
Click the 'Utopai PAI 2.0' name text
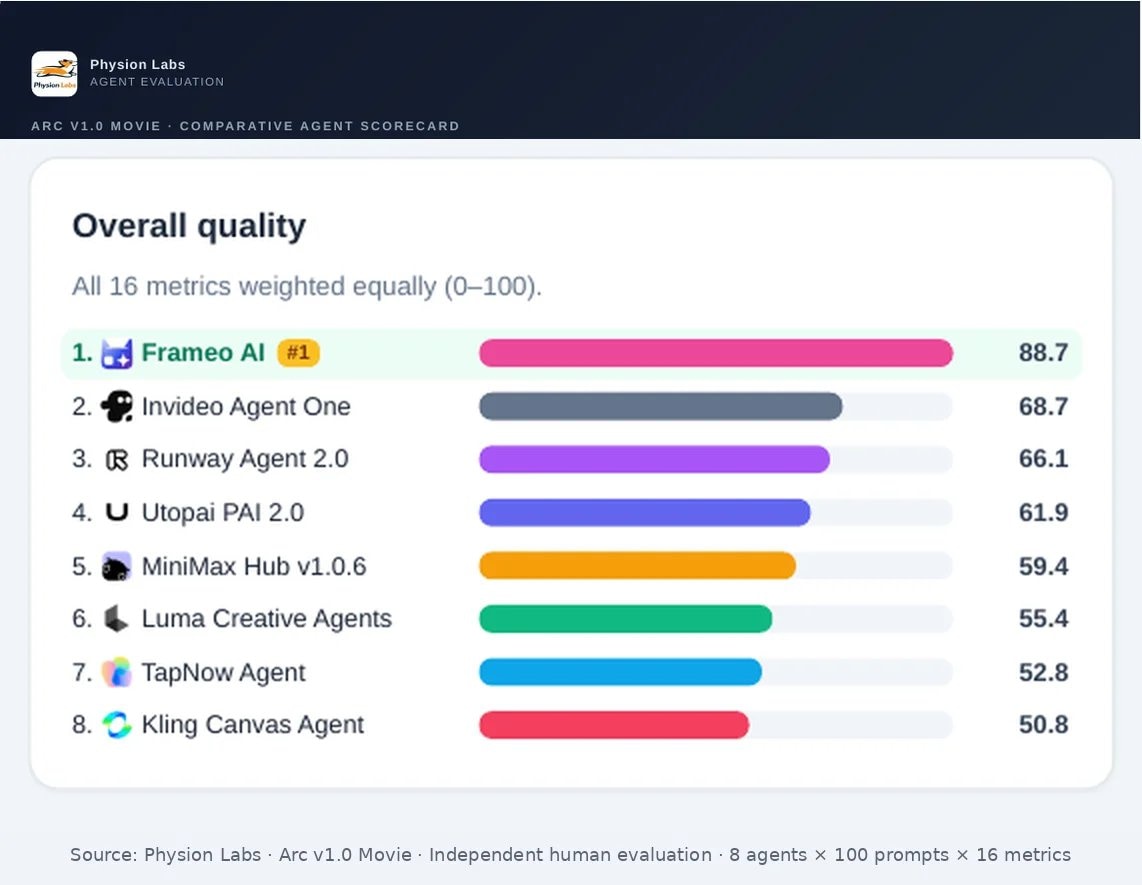(223, 513)
